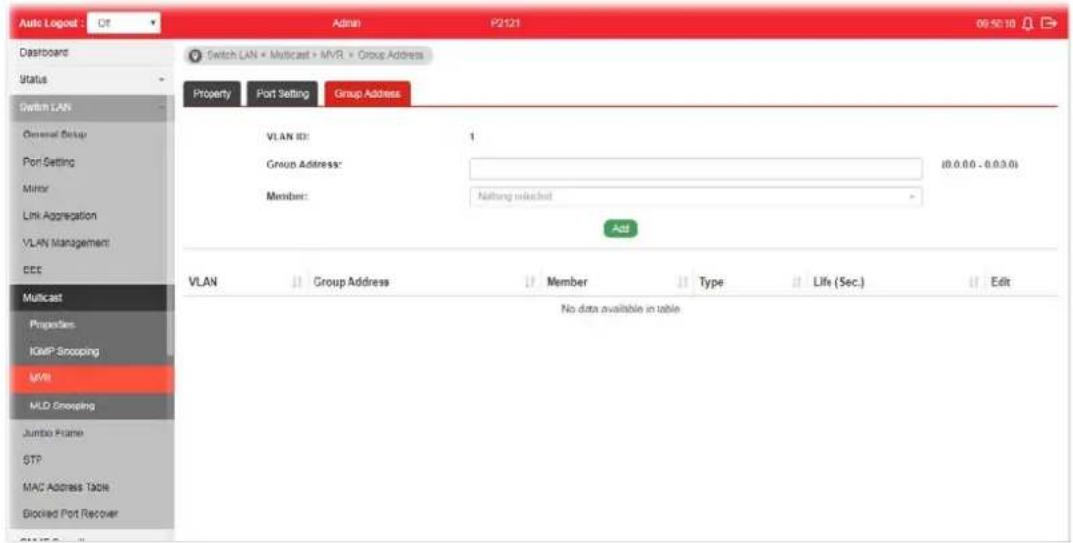
Task: Click the logout icon in header
Action: [1048, 24]
